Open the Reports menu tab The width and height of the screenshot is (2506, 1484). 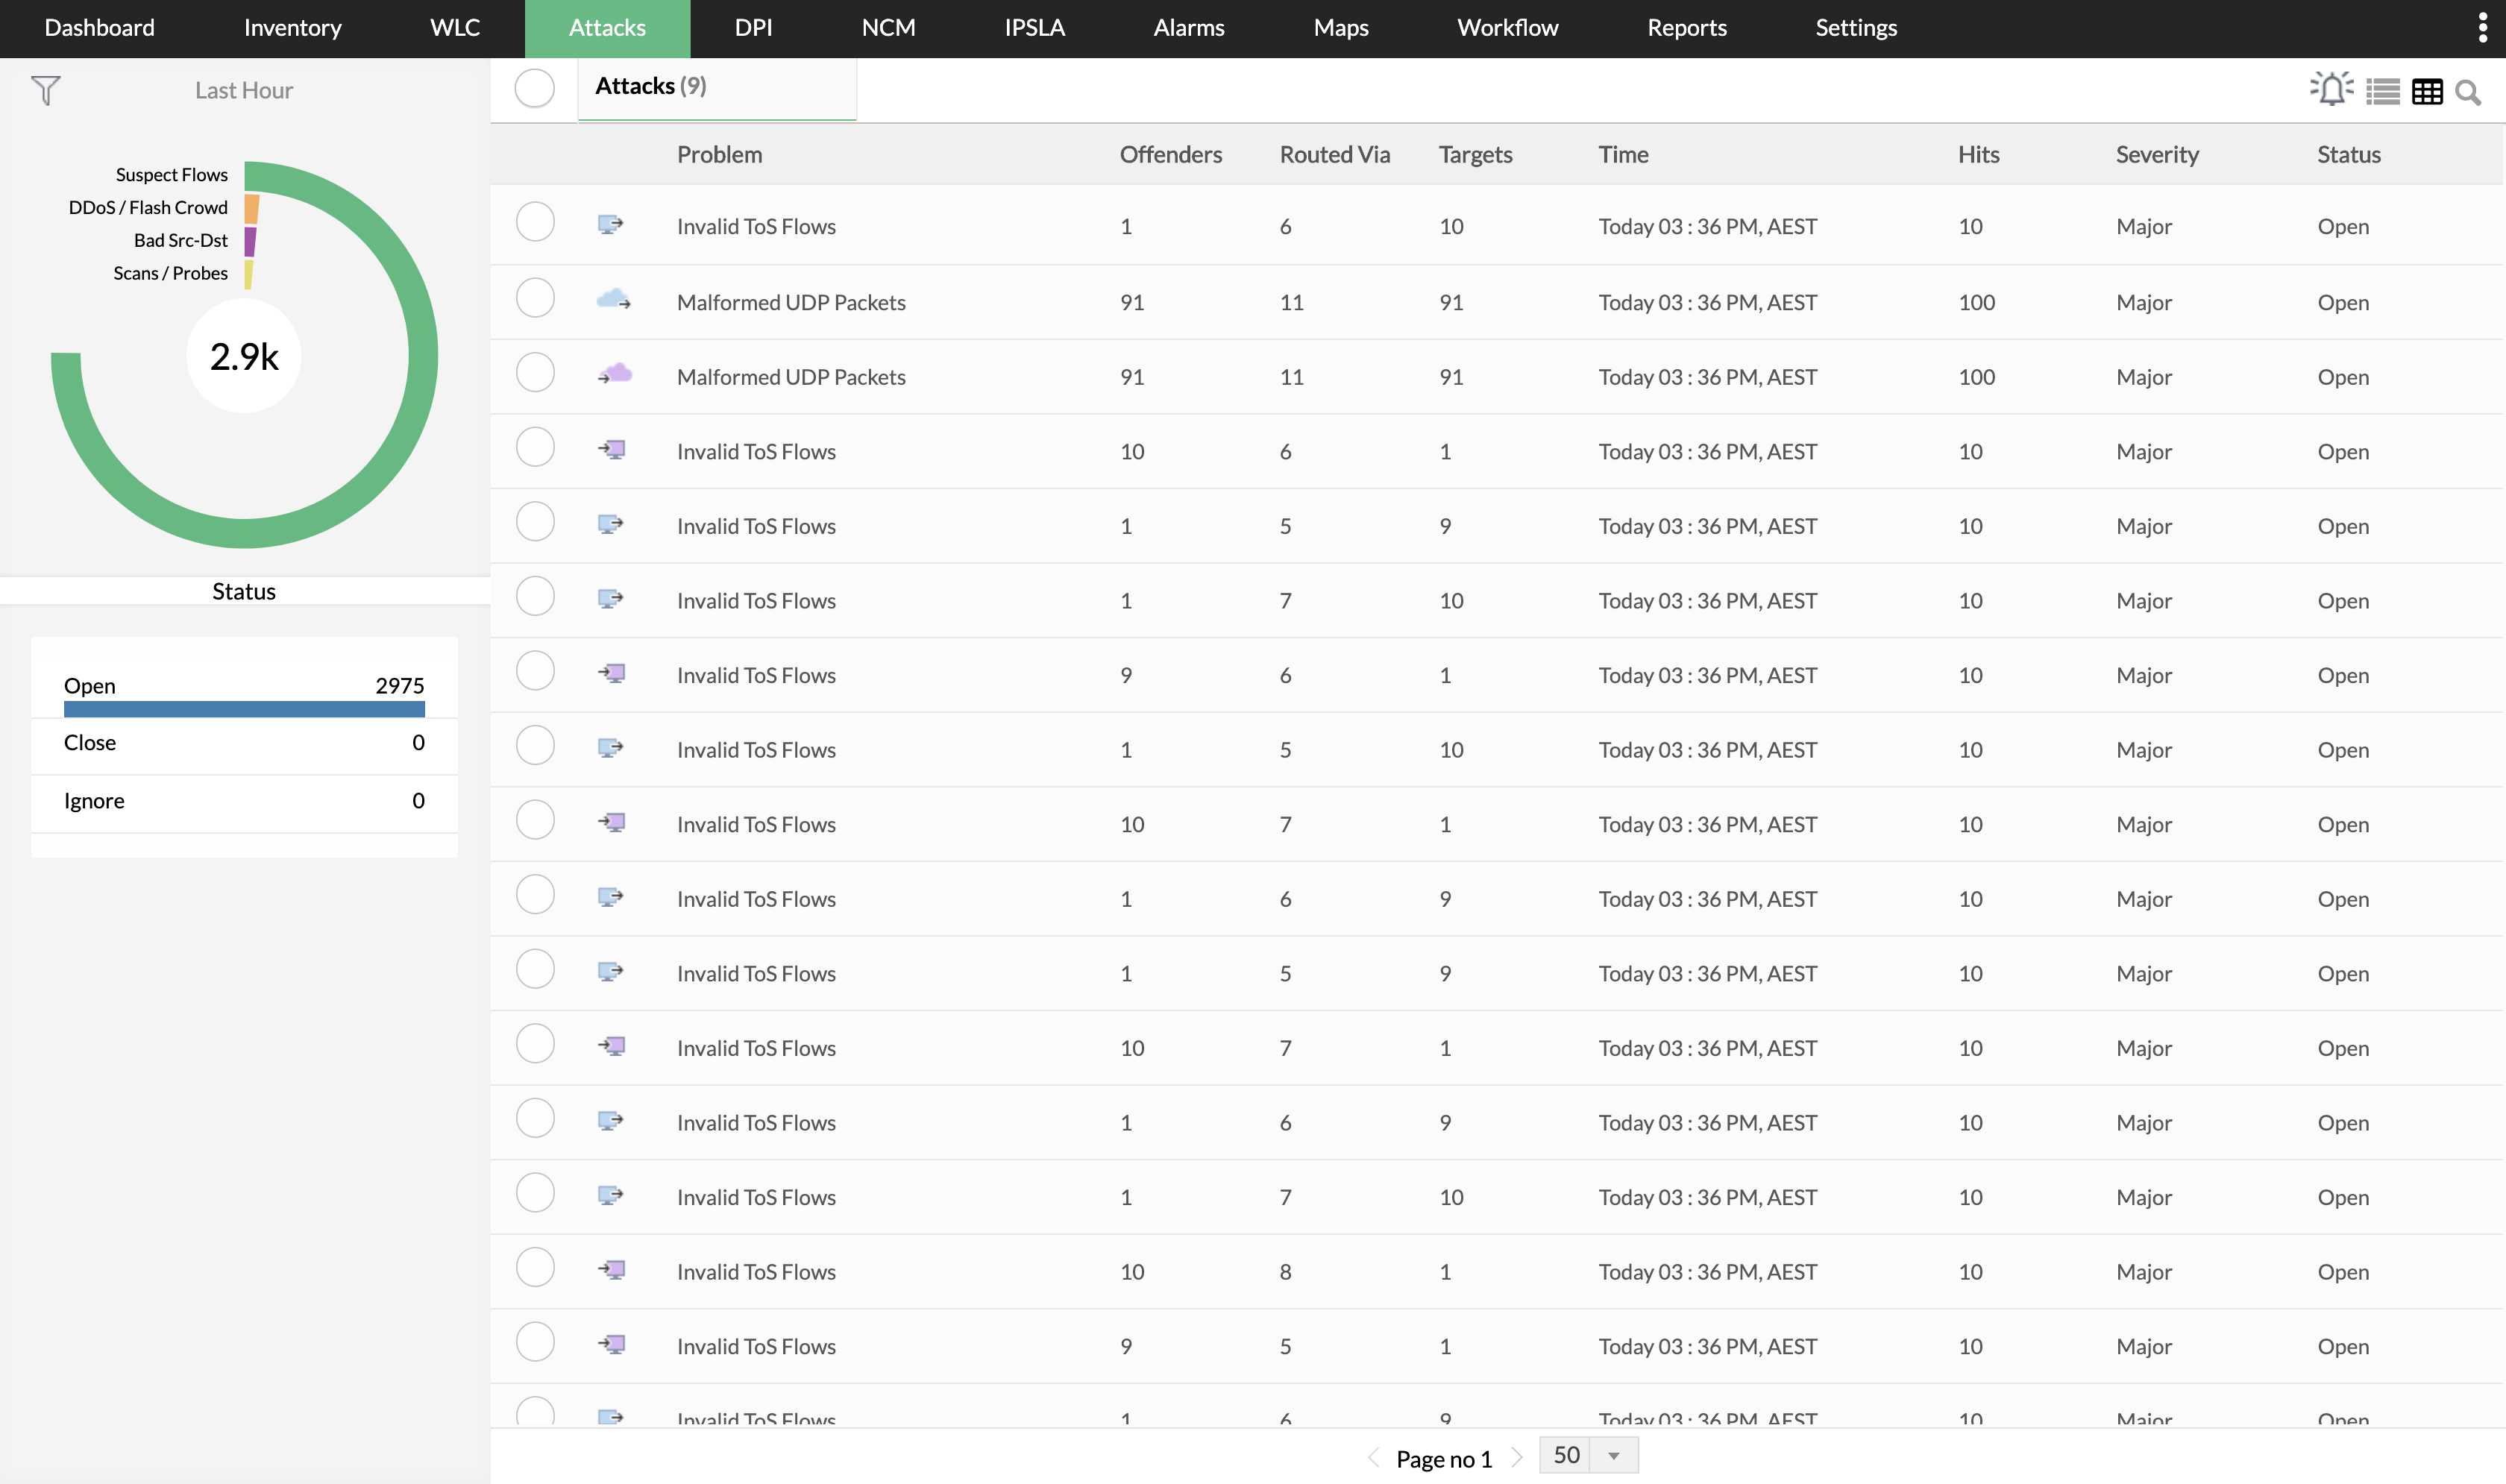point(1686,28)
